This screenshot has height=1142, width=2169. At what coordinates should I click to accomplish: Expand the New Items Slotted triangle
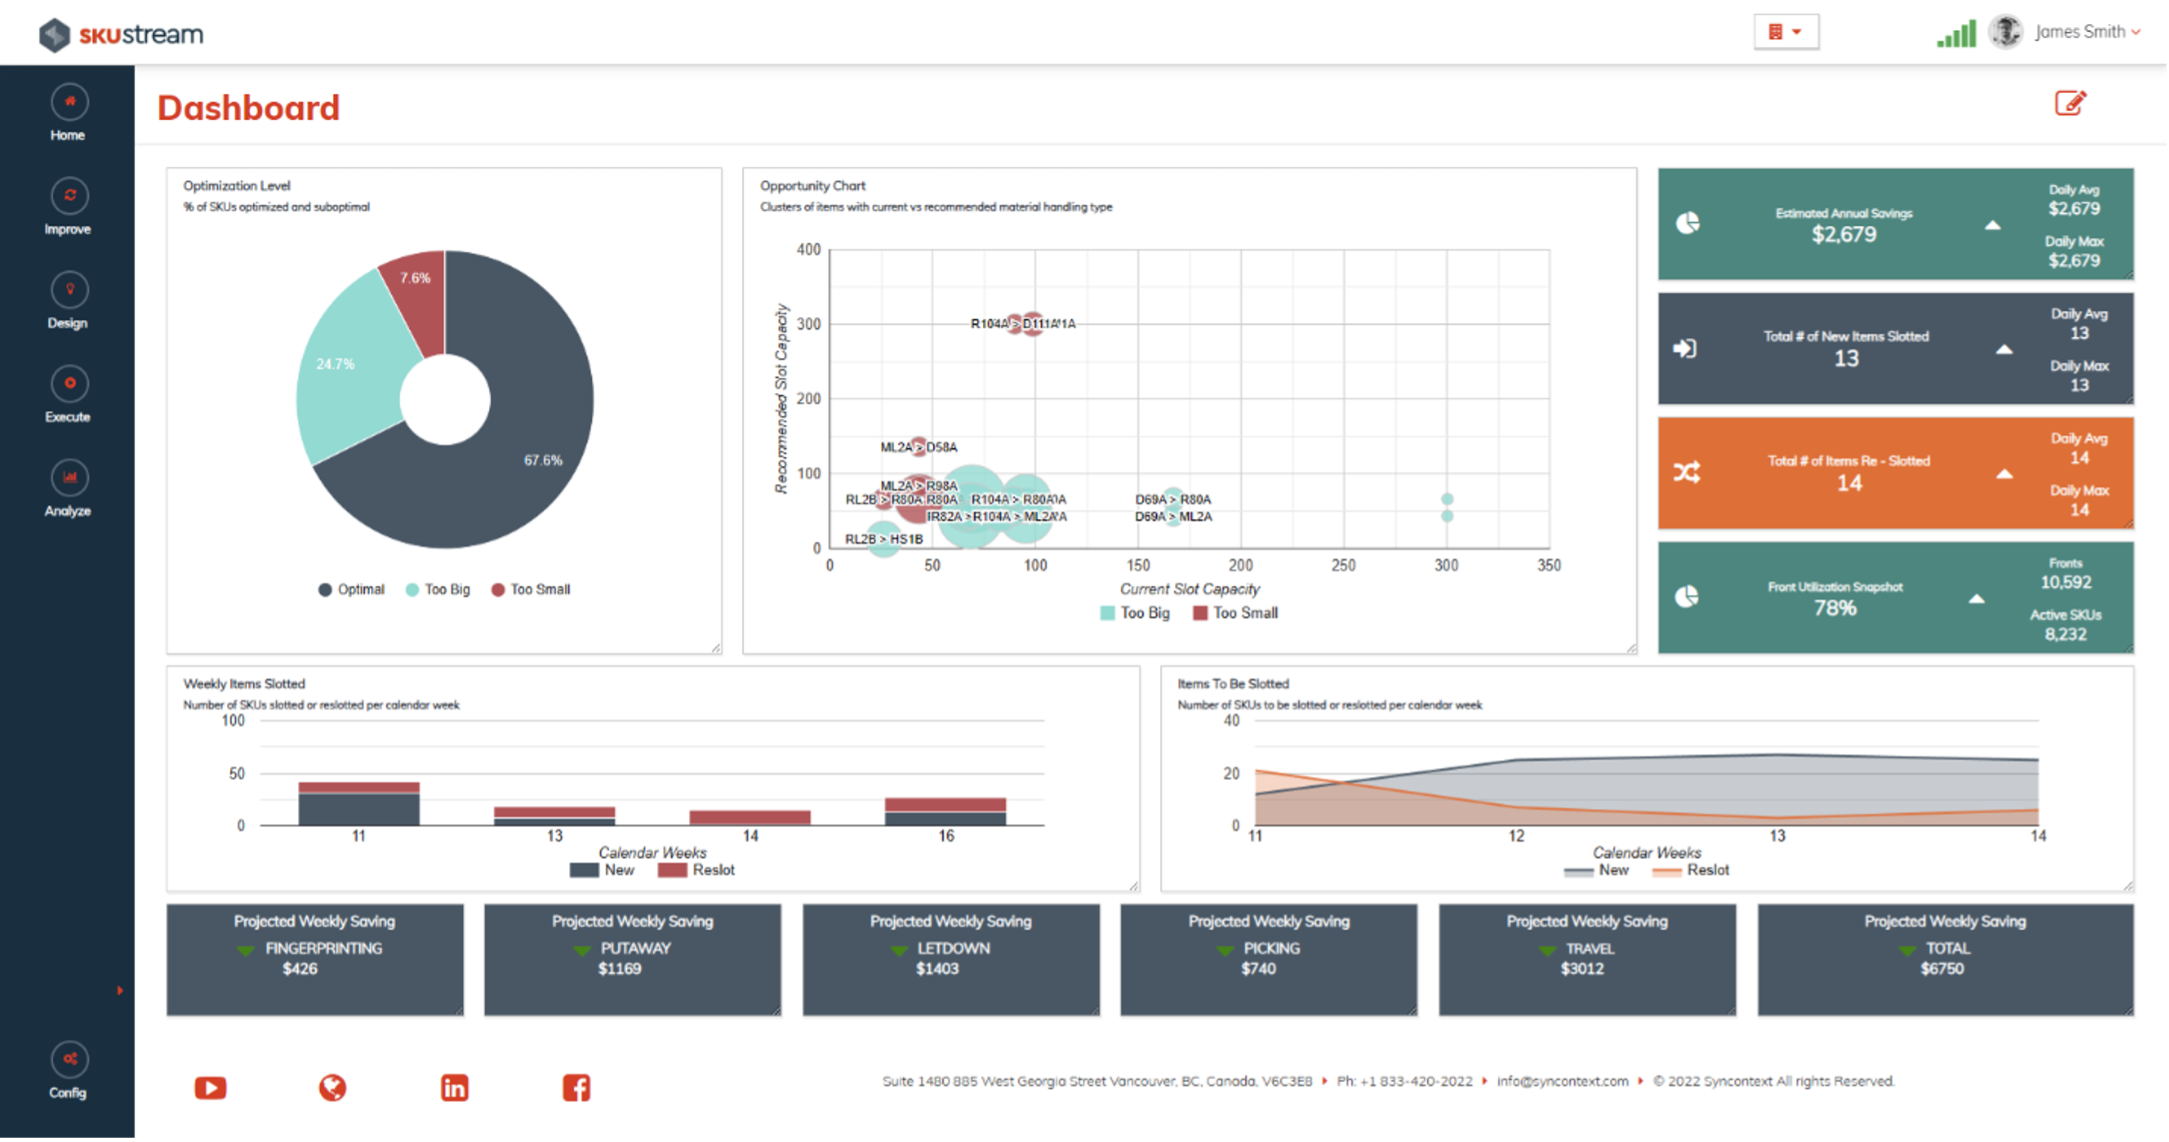2004,350
